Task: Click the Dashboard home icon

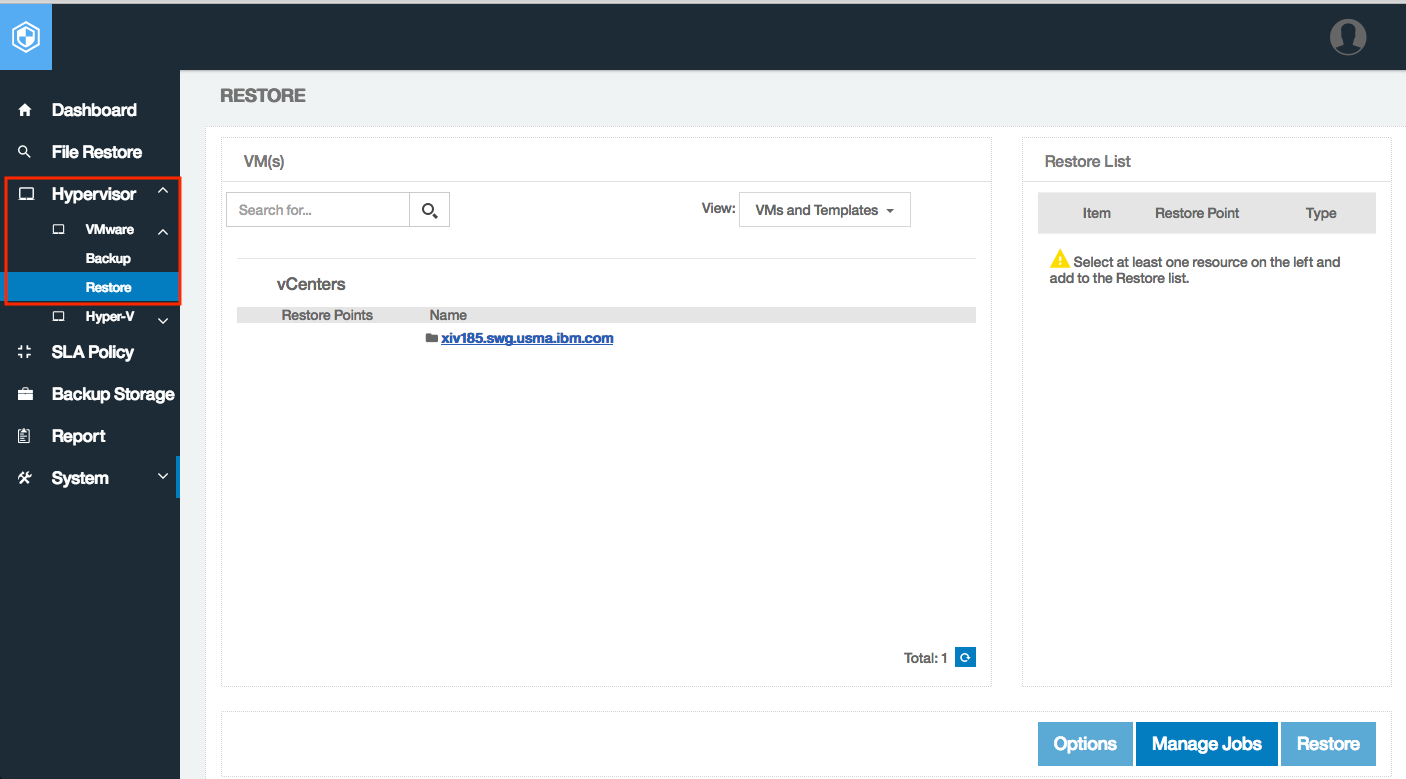Action: pos(25,110)
